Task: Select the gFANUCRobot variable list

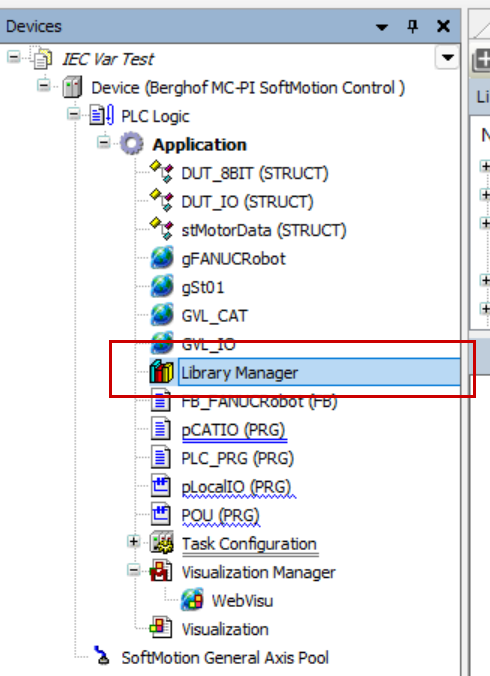Action: (x=233, y=259)
